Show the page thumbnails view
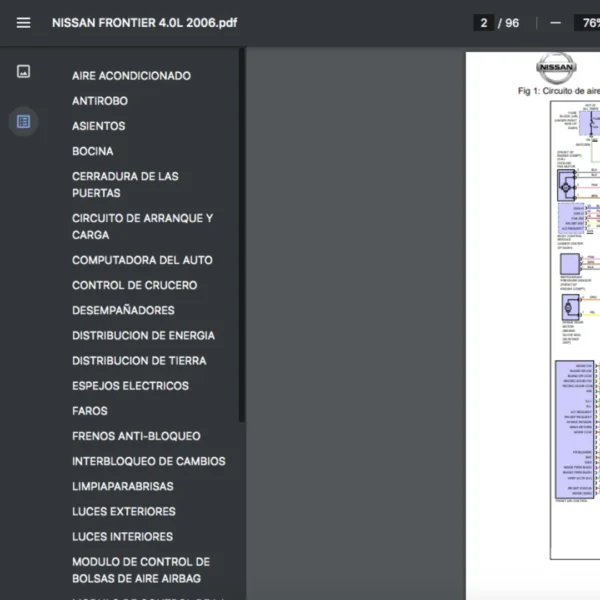Viewport: 600px width, 600px height. pos(23,71)
